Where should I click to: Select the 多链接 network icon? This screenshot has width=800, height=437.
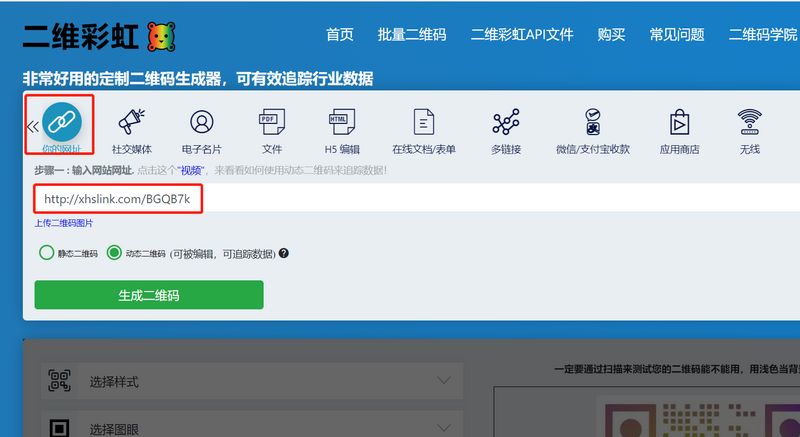[506, 122]
